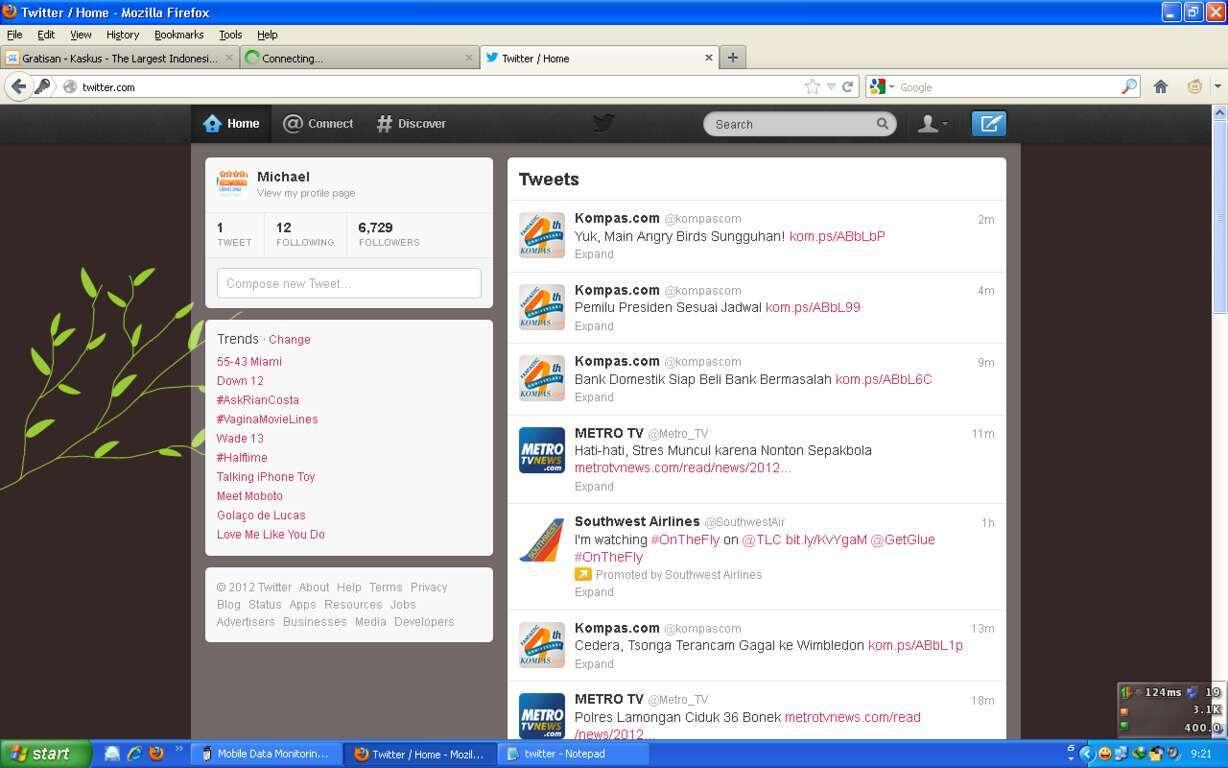The image size is (1228, 768).
Task: Open the Edit menu
Action: point(46,34)
